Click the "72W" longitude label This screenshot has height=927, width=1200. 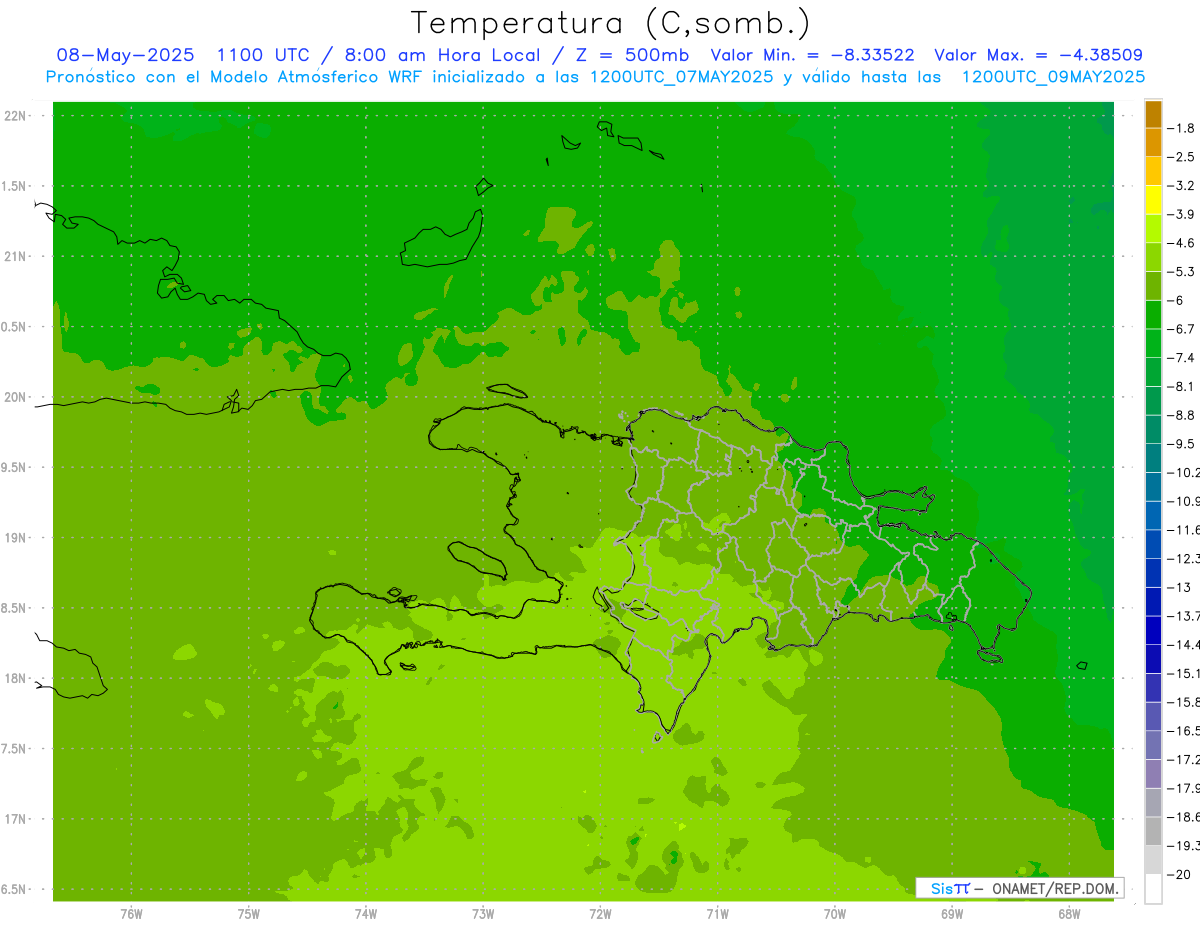click(600, 914)
